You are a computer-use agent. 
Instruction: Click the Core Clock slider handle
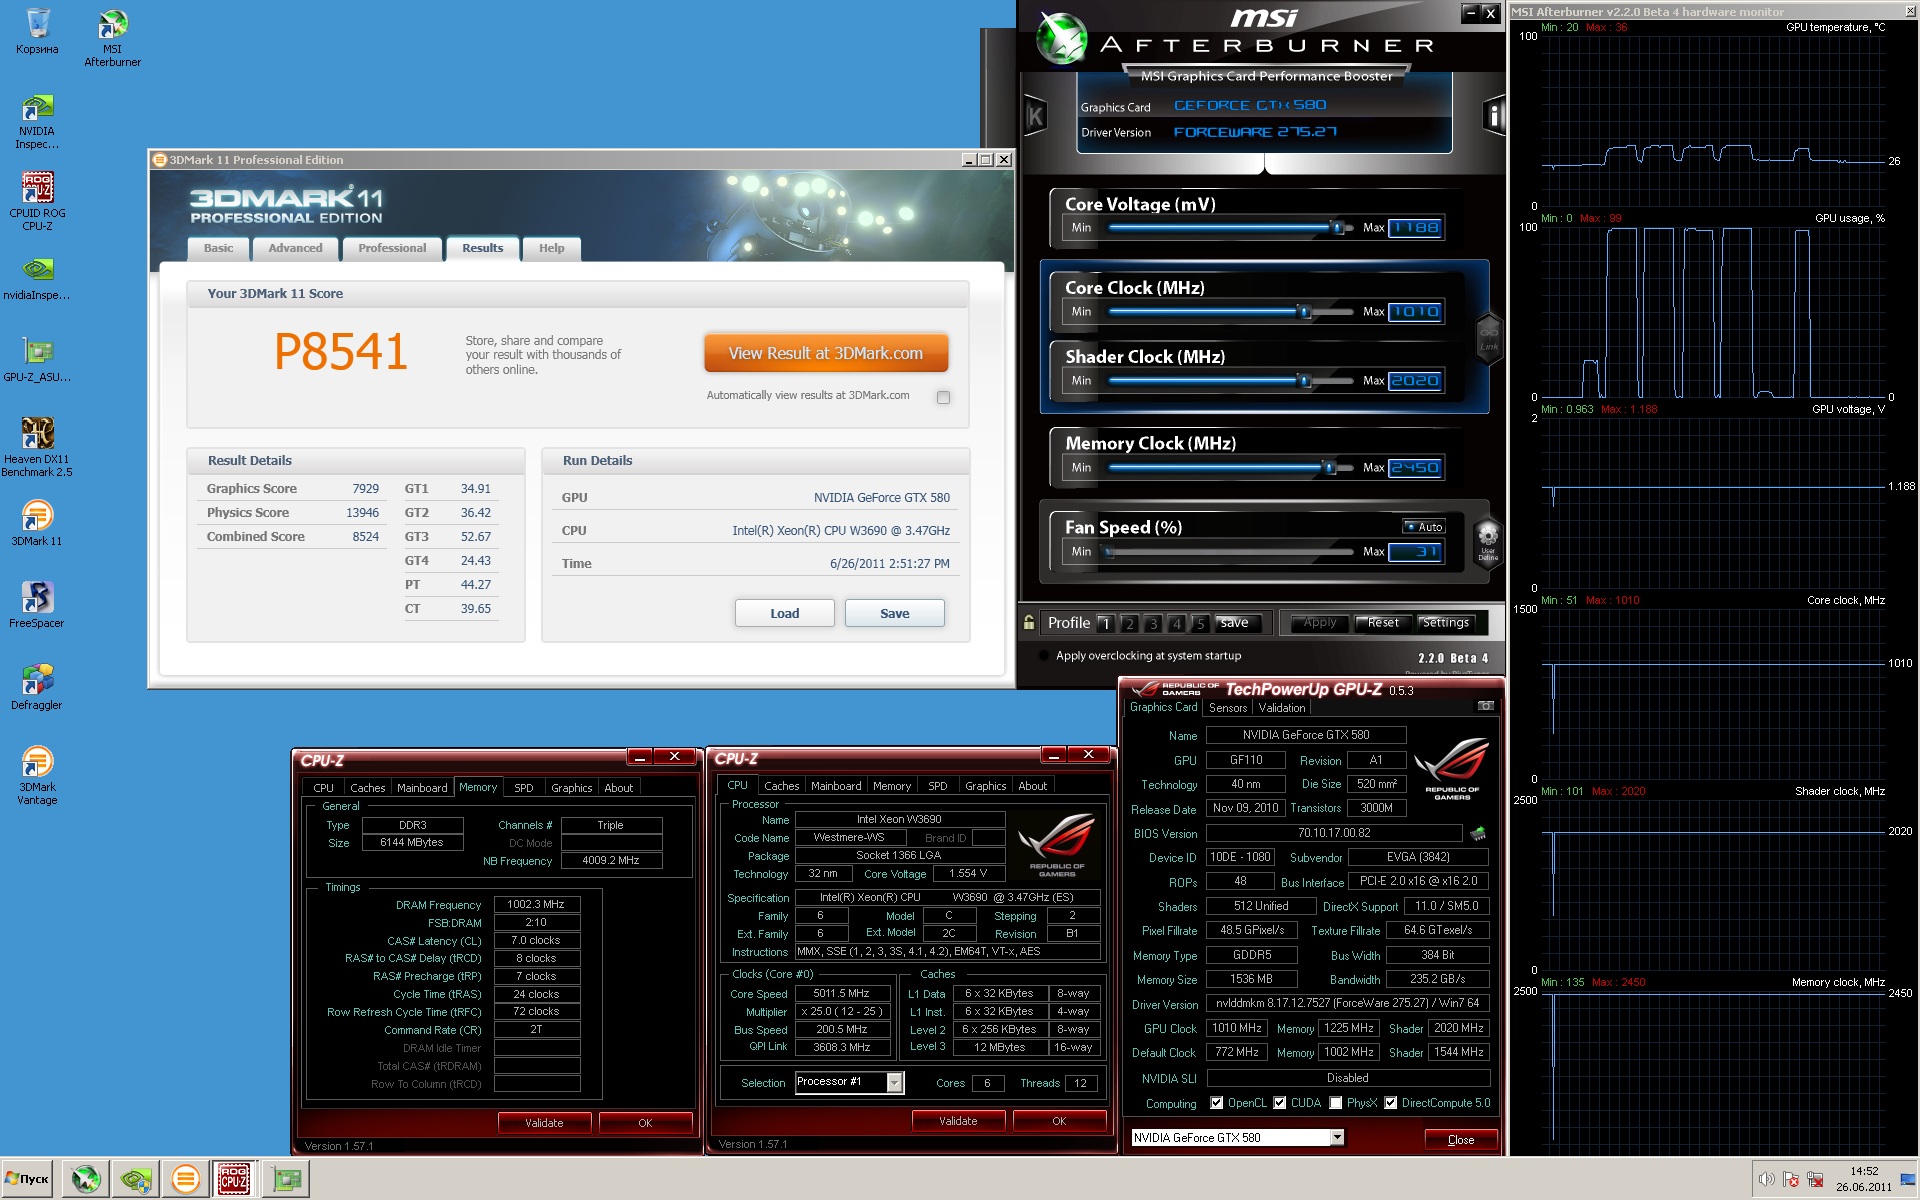coord(1304,312)
